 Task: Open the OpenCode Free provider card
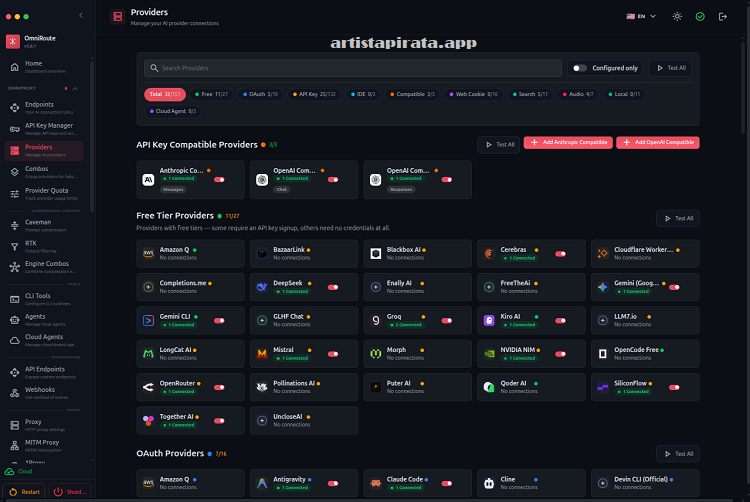645,354
